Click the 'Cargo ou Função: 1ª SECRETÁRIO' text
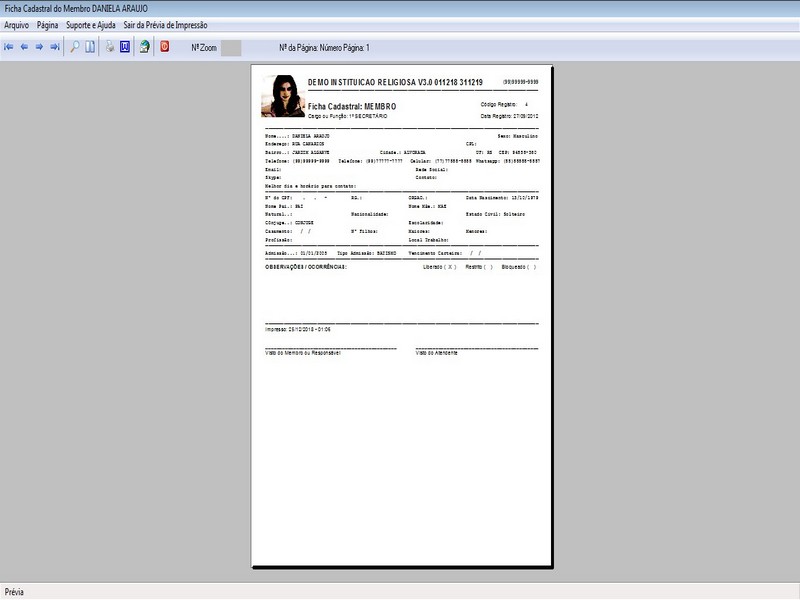 347,116
